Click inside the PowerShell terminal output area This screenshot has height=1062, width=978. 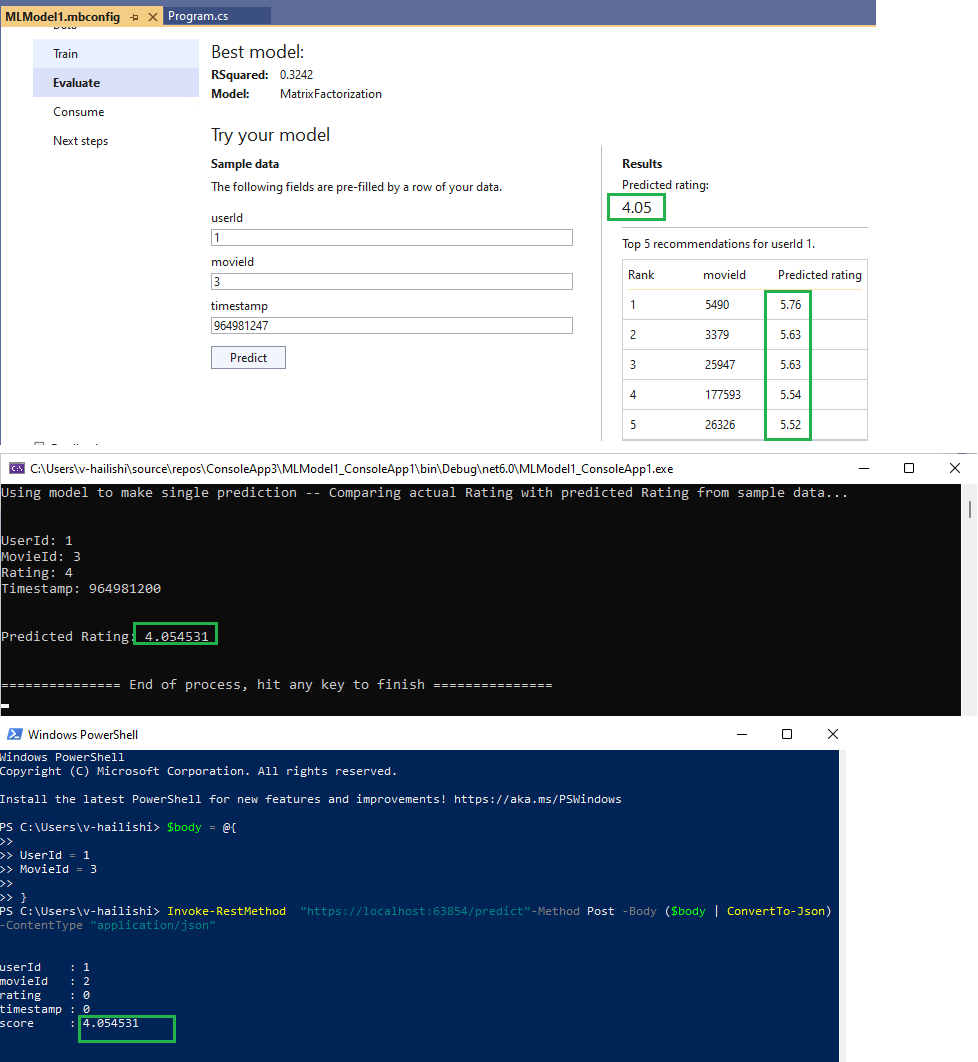[400, 900]
